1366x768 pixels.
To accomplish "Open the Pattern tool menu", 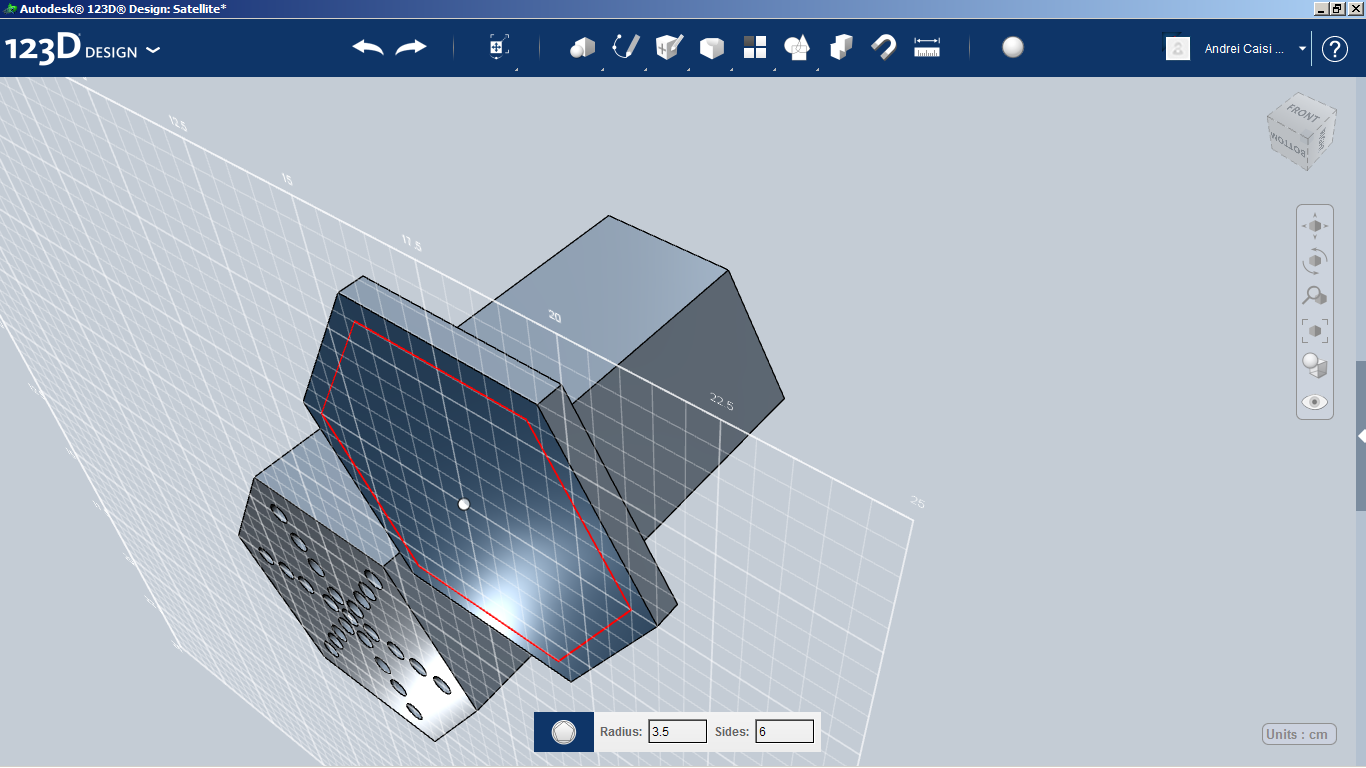I will pyautogui.click(x=755, y=47).
